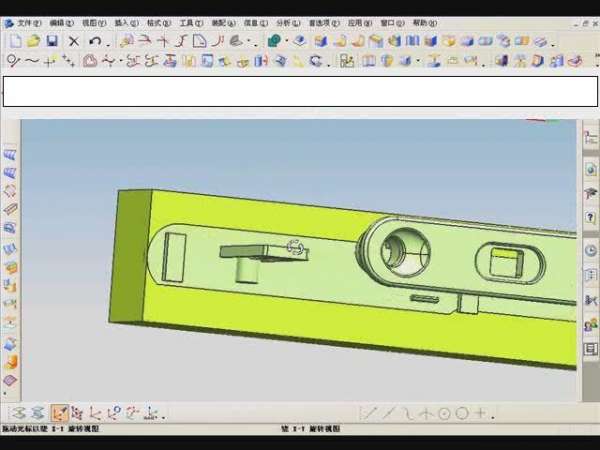600x450 pixels.
Task: Click the New file icon
Action: click(14, 41)
